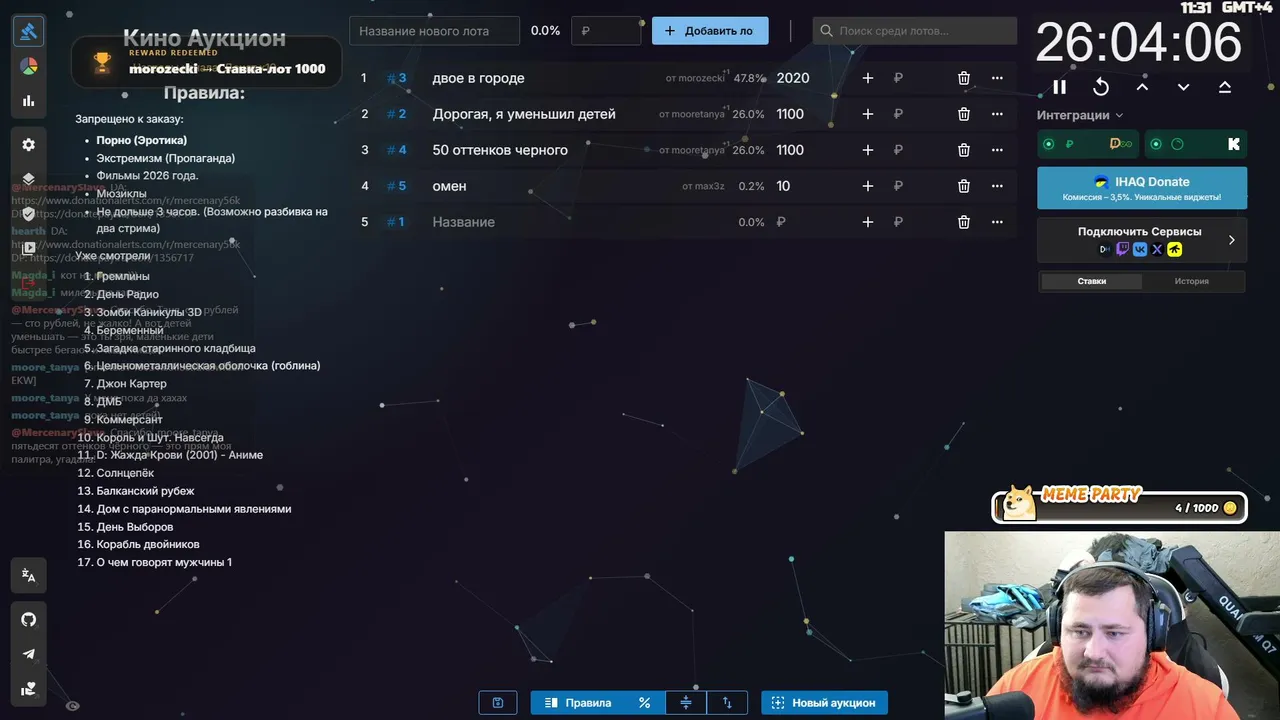Open more options for 'Дорогая, я уменьшил детей'
This screenshot has width=1280, height=720.
(997, 114)
